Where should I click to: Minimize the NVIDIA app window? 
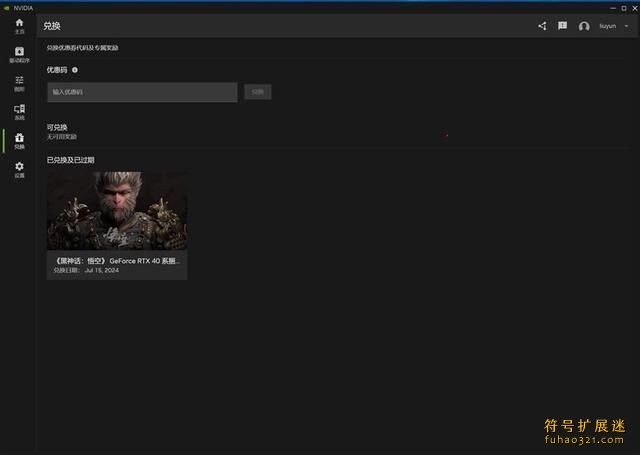pyautogui.click(x=613, y=8)
